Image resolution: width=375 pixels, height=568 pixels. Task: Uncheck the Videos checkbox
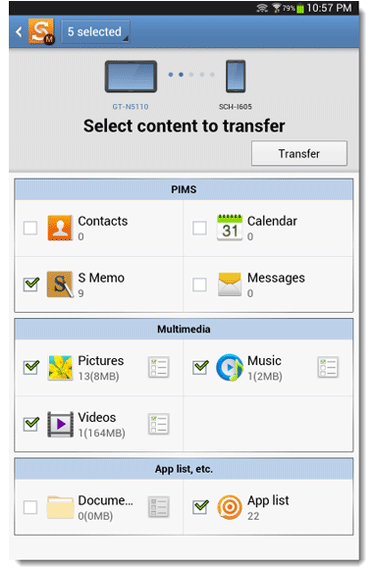pos(31,424)
